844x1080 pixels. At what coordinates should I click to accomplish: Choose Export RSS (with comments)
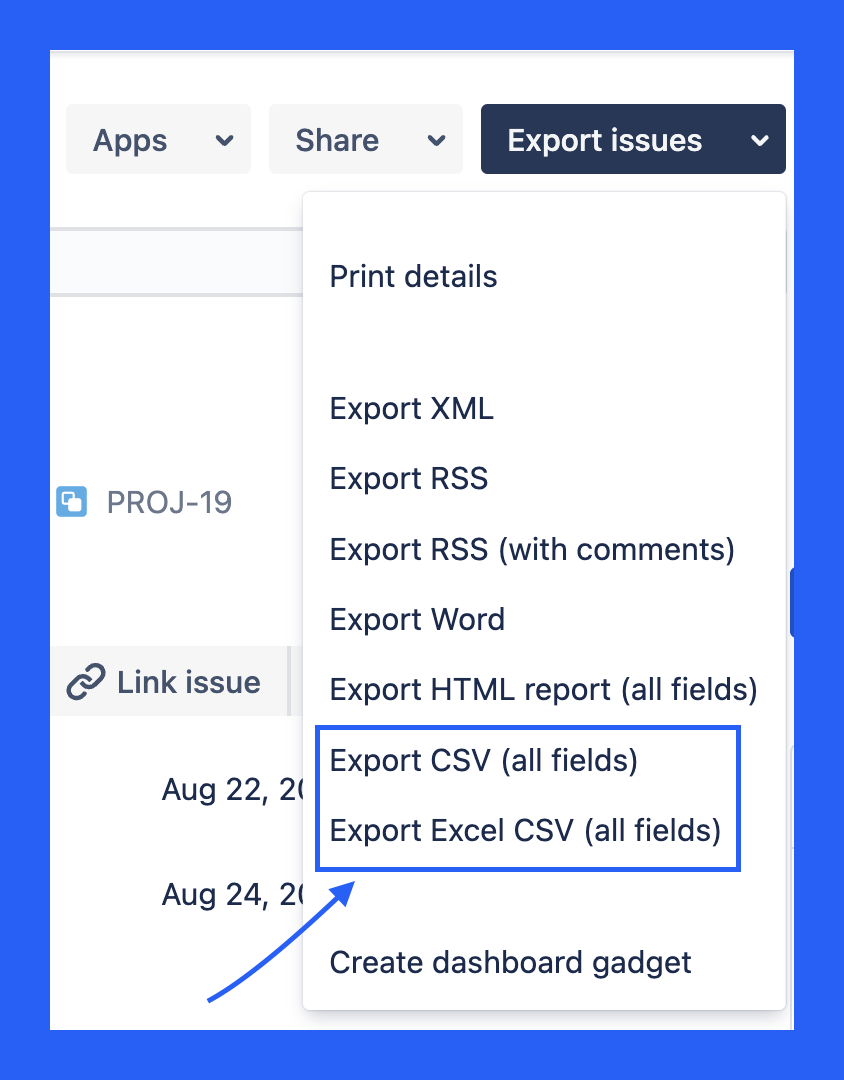click(533, 549)
